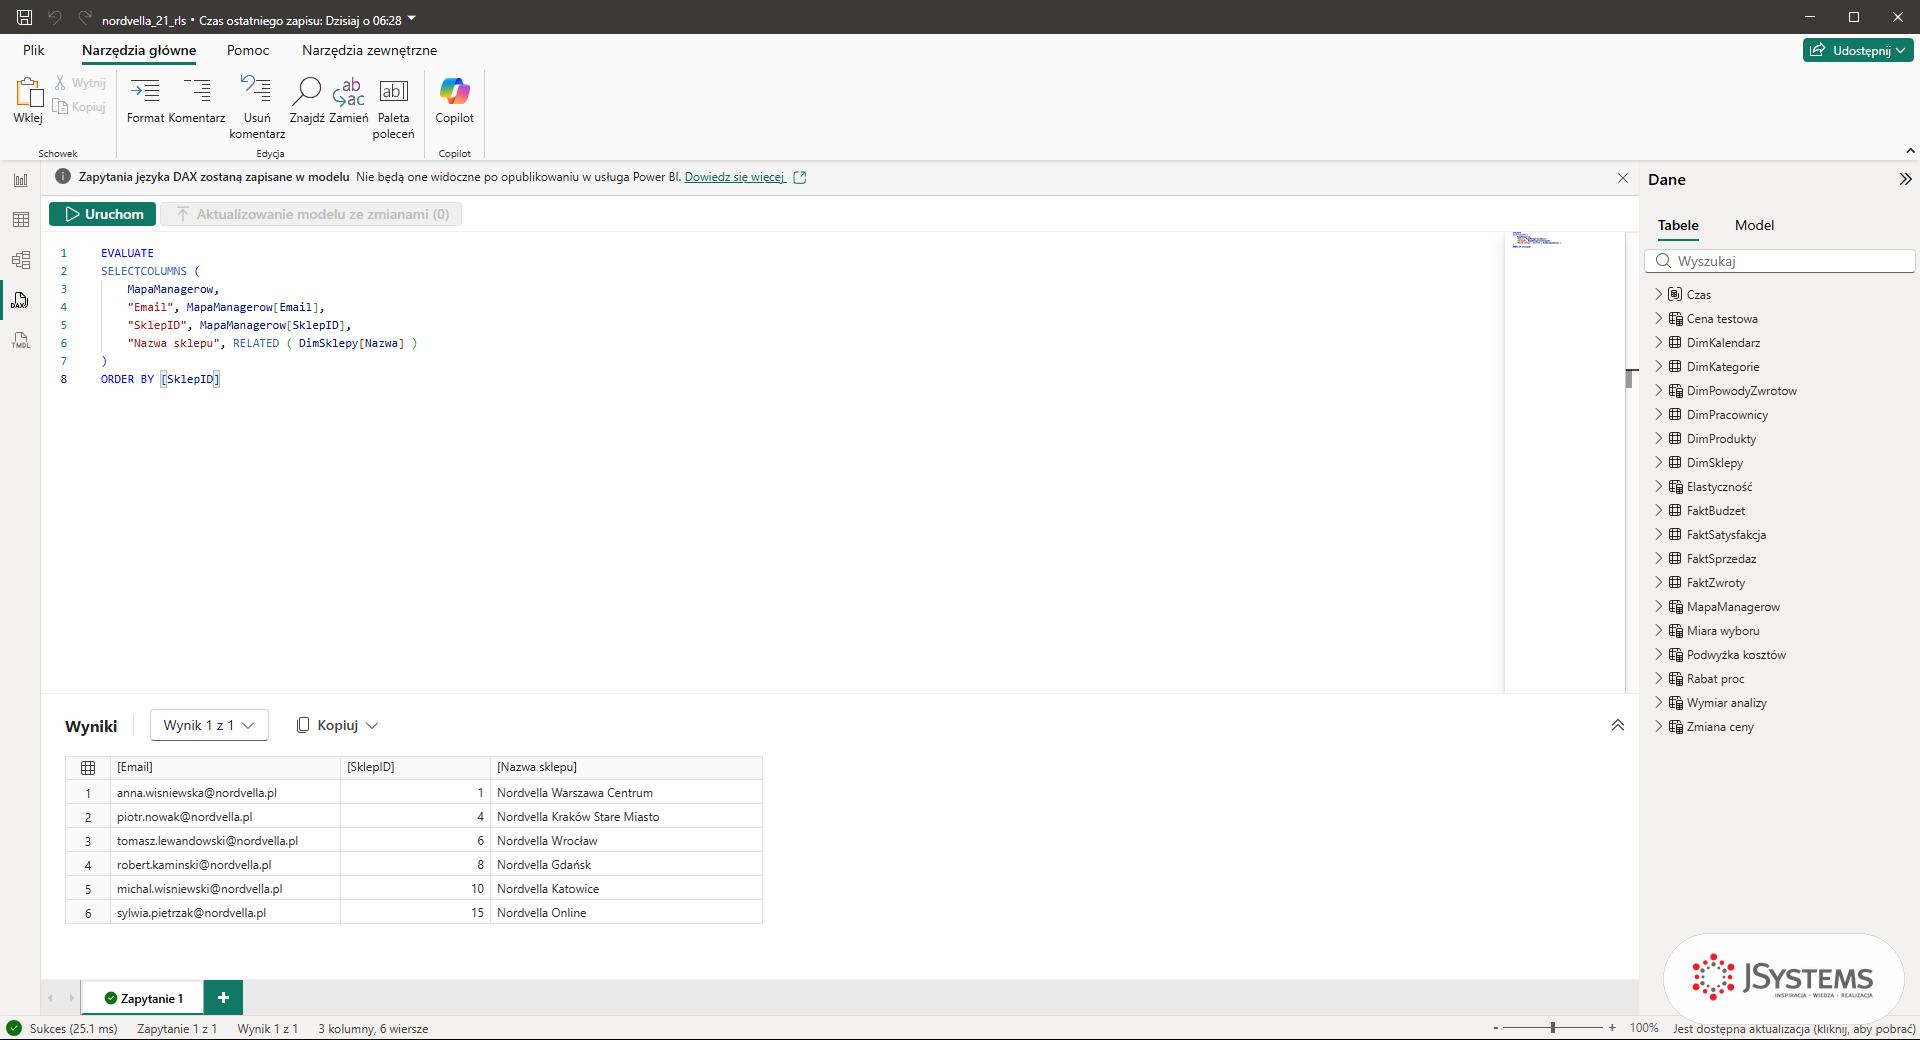Click Usuń komentarz icon
Viewport: 1920px width, 1040px height.
pos(257,107)
